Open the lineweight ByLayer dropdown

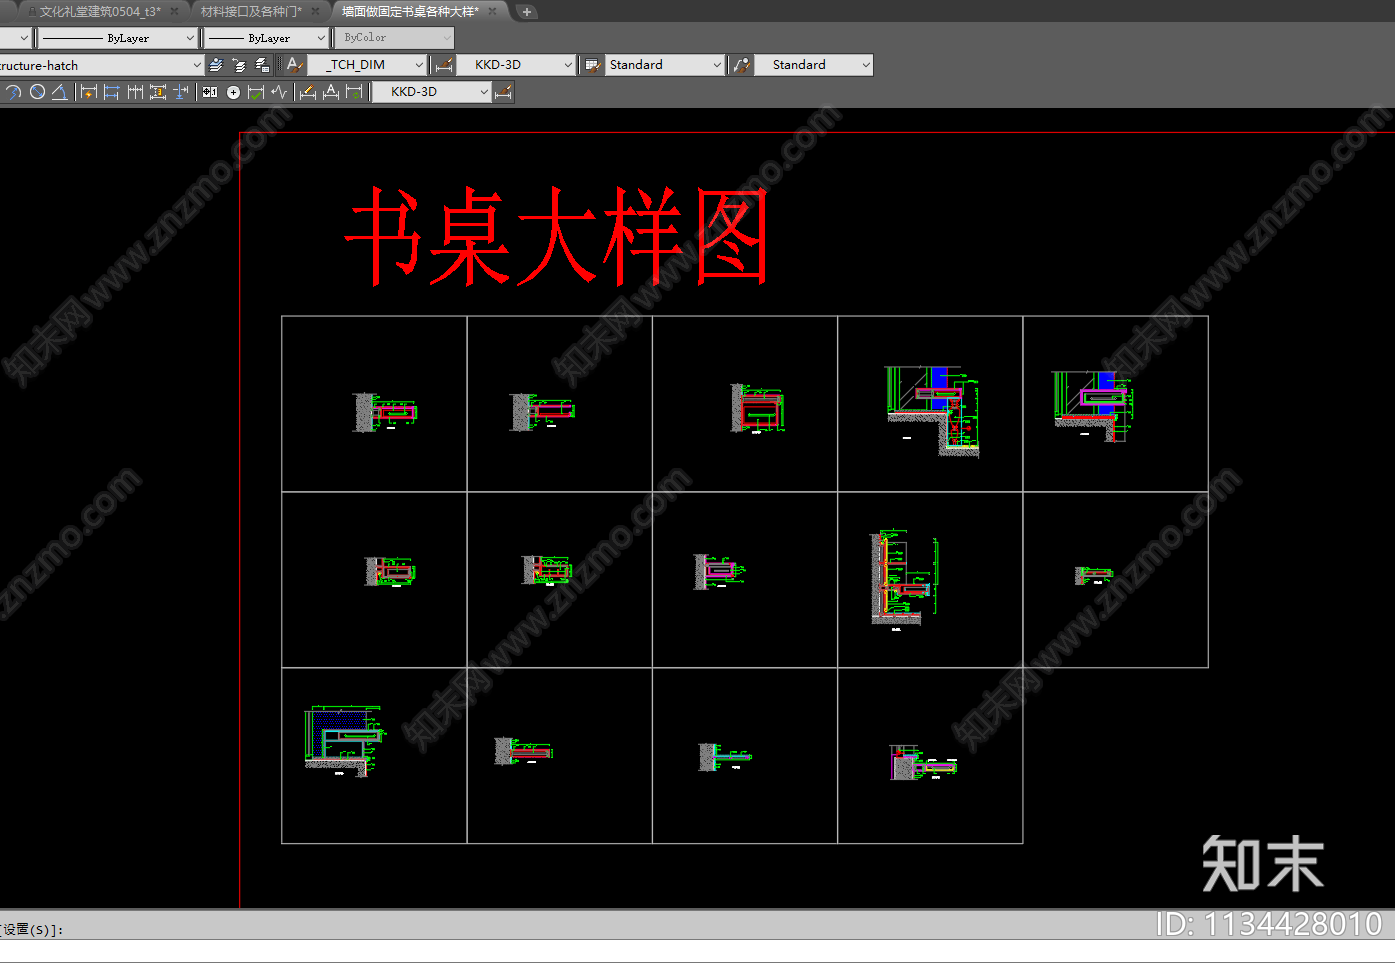[x=267, y=38]
